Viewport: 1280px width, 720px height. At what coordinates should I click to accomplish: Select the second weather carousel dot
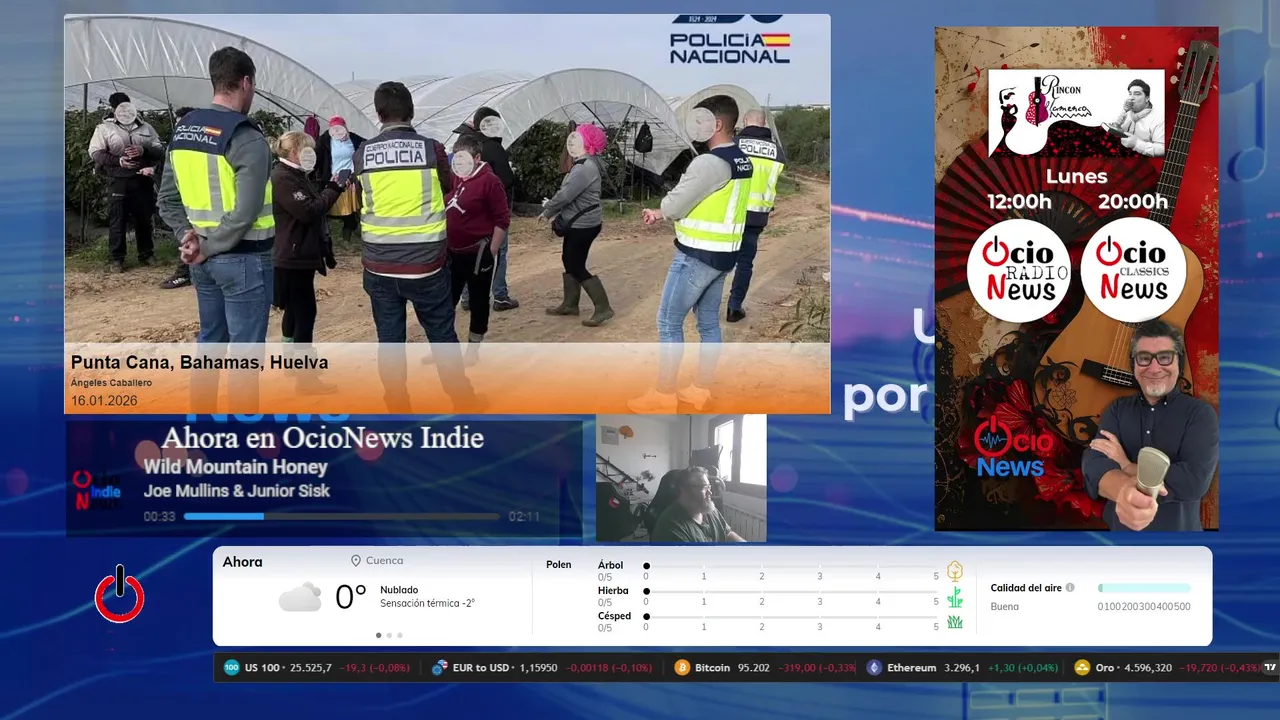coord(389,635)
